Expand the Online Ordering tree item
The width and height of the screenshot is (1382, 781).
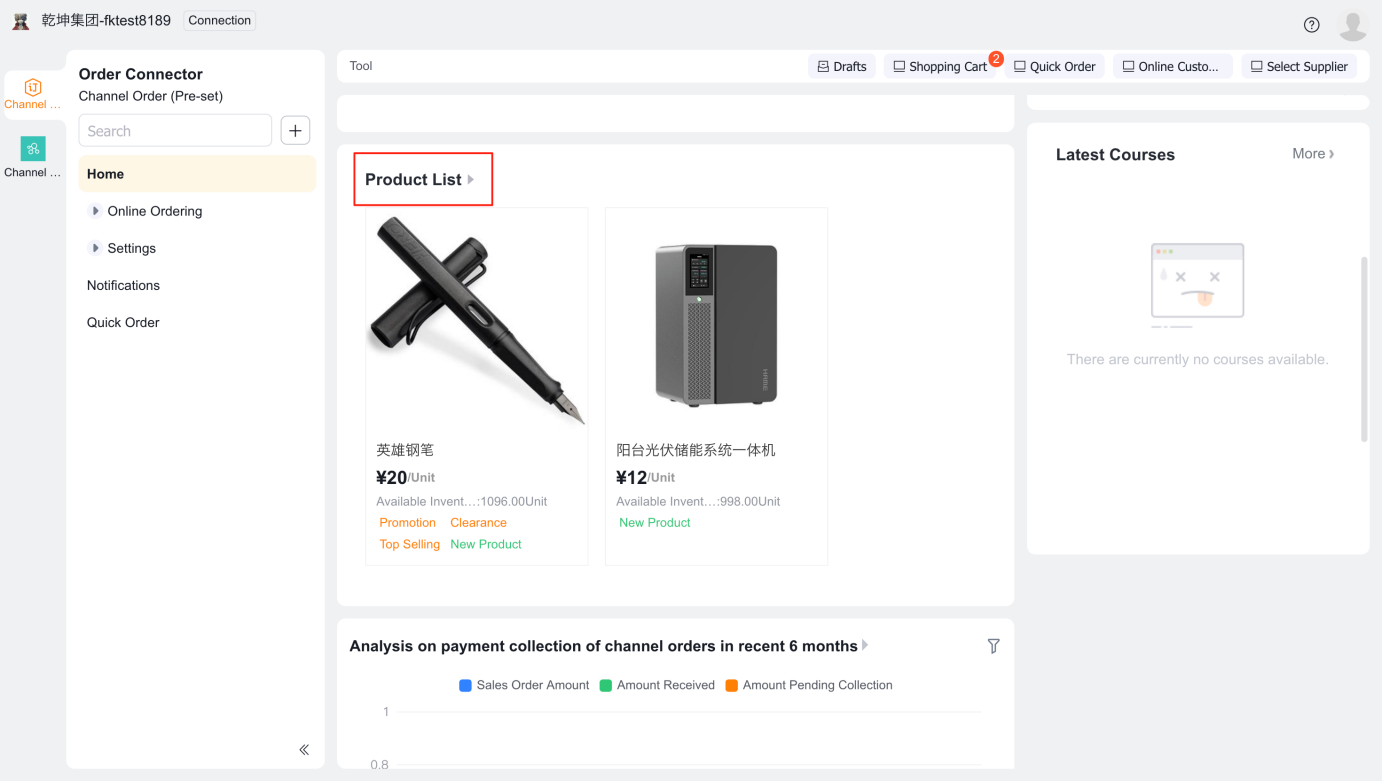tap(95, 211)
